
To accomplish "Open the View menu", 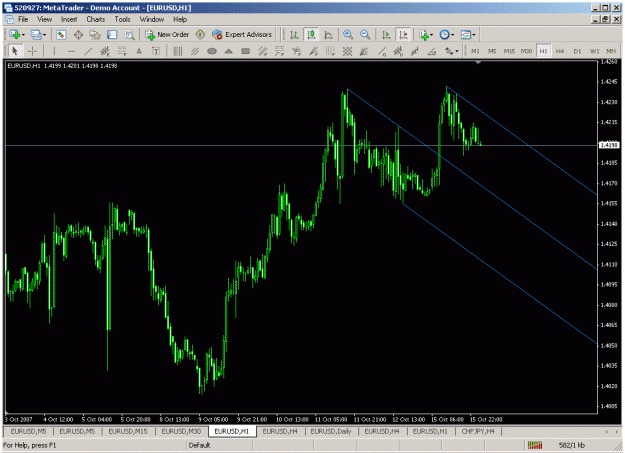I will pyautogui.click(x=45, y=19).
